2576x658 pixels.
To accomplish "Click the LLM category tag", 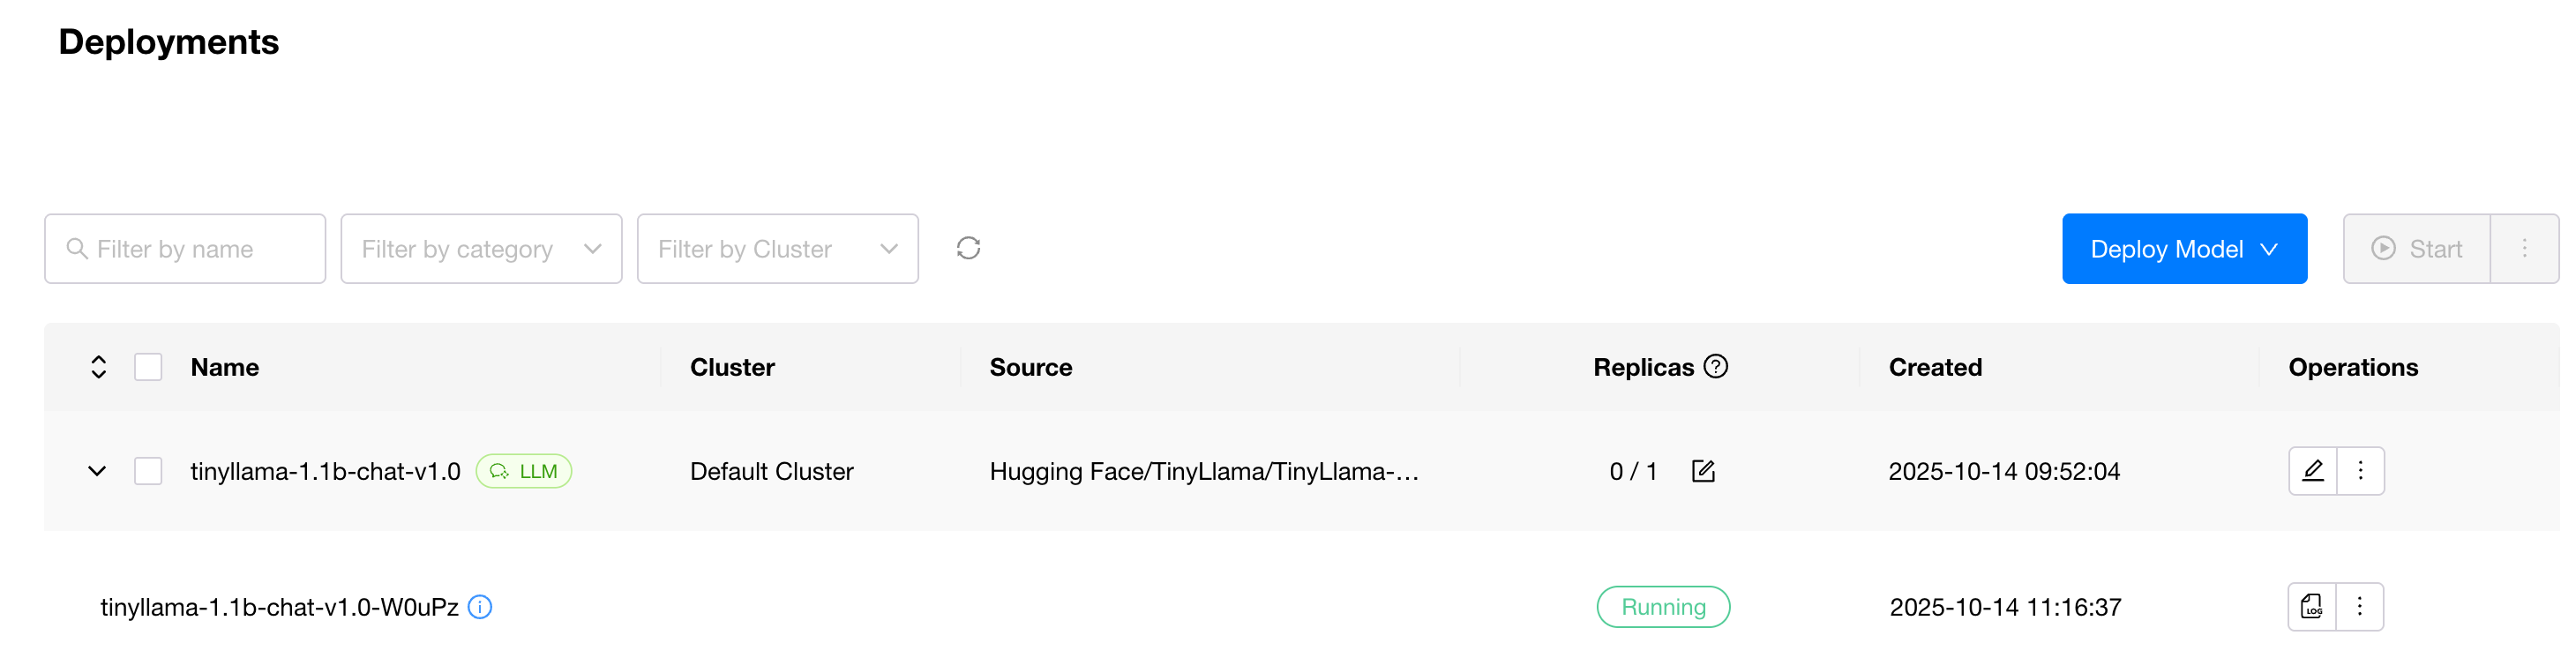I will [523, 471].
